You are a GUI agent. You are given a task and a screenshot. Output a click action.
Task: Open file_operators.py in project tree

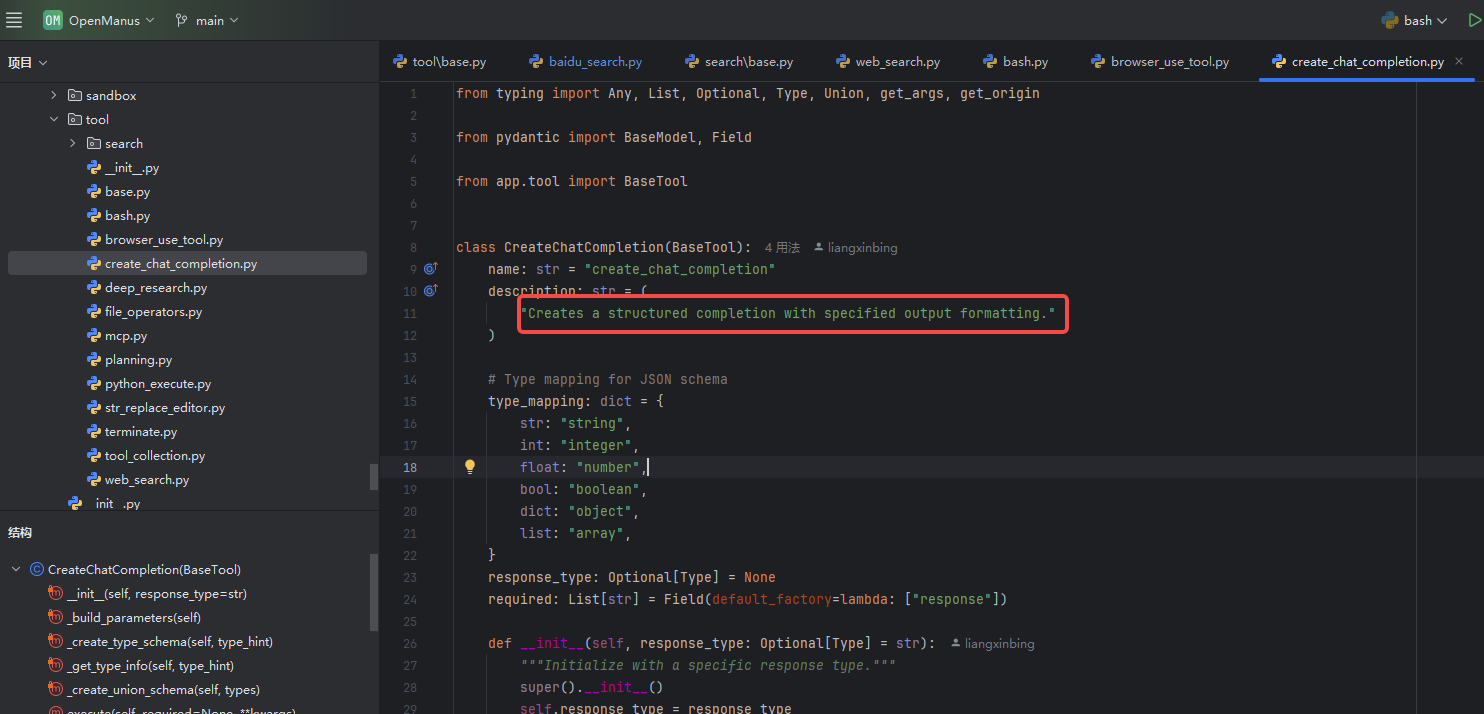pyautogui.click(x=153, y=312)
